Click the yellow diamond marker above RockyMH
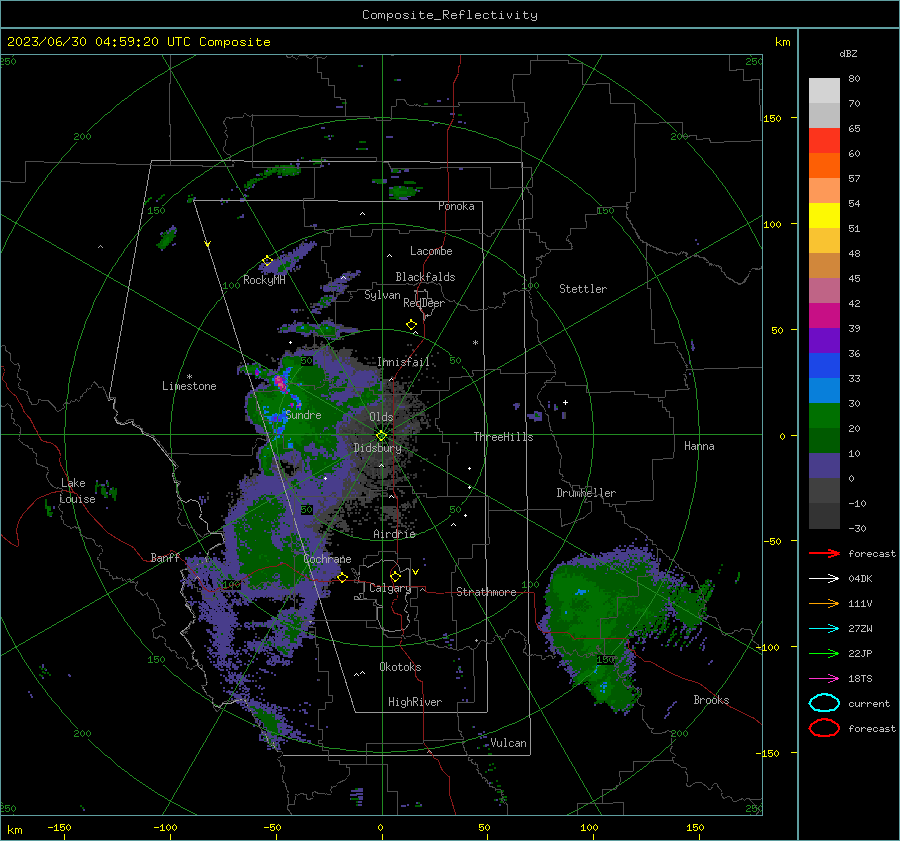This screenshot has width=900, height=841. (267, 261)
